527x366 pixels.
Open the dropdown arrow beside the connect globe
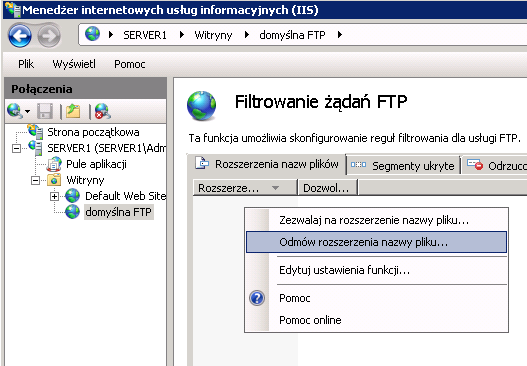28,111
